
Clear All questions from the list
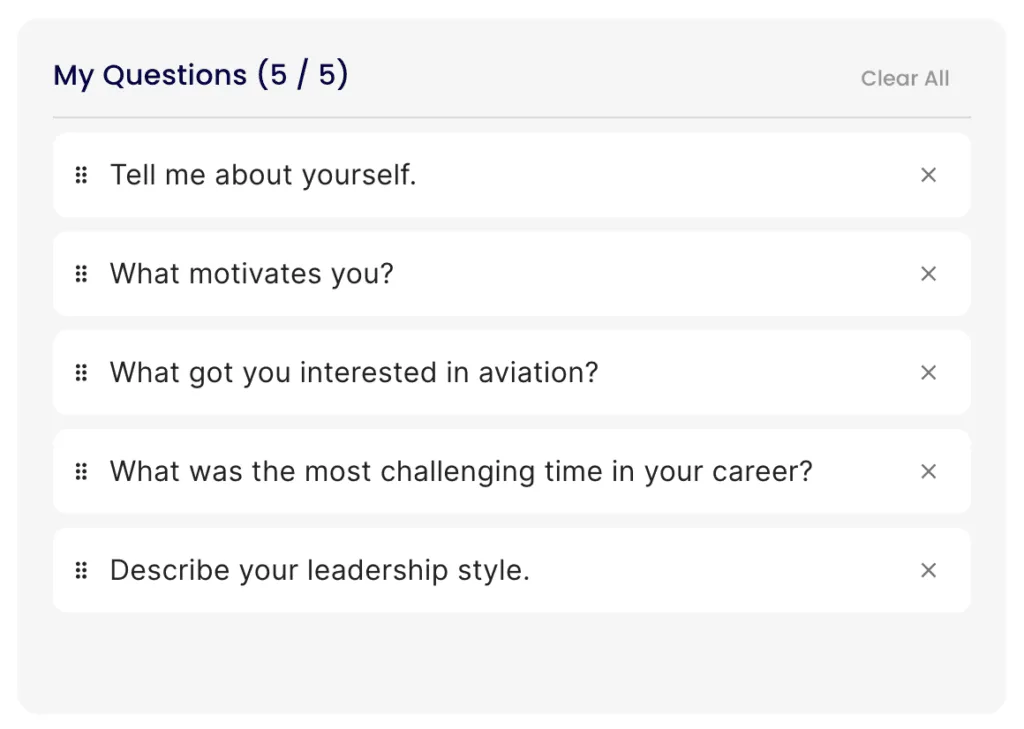click(x=904, y=78)
